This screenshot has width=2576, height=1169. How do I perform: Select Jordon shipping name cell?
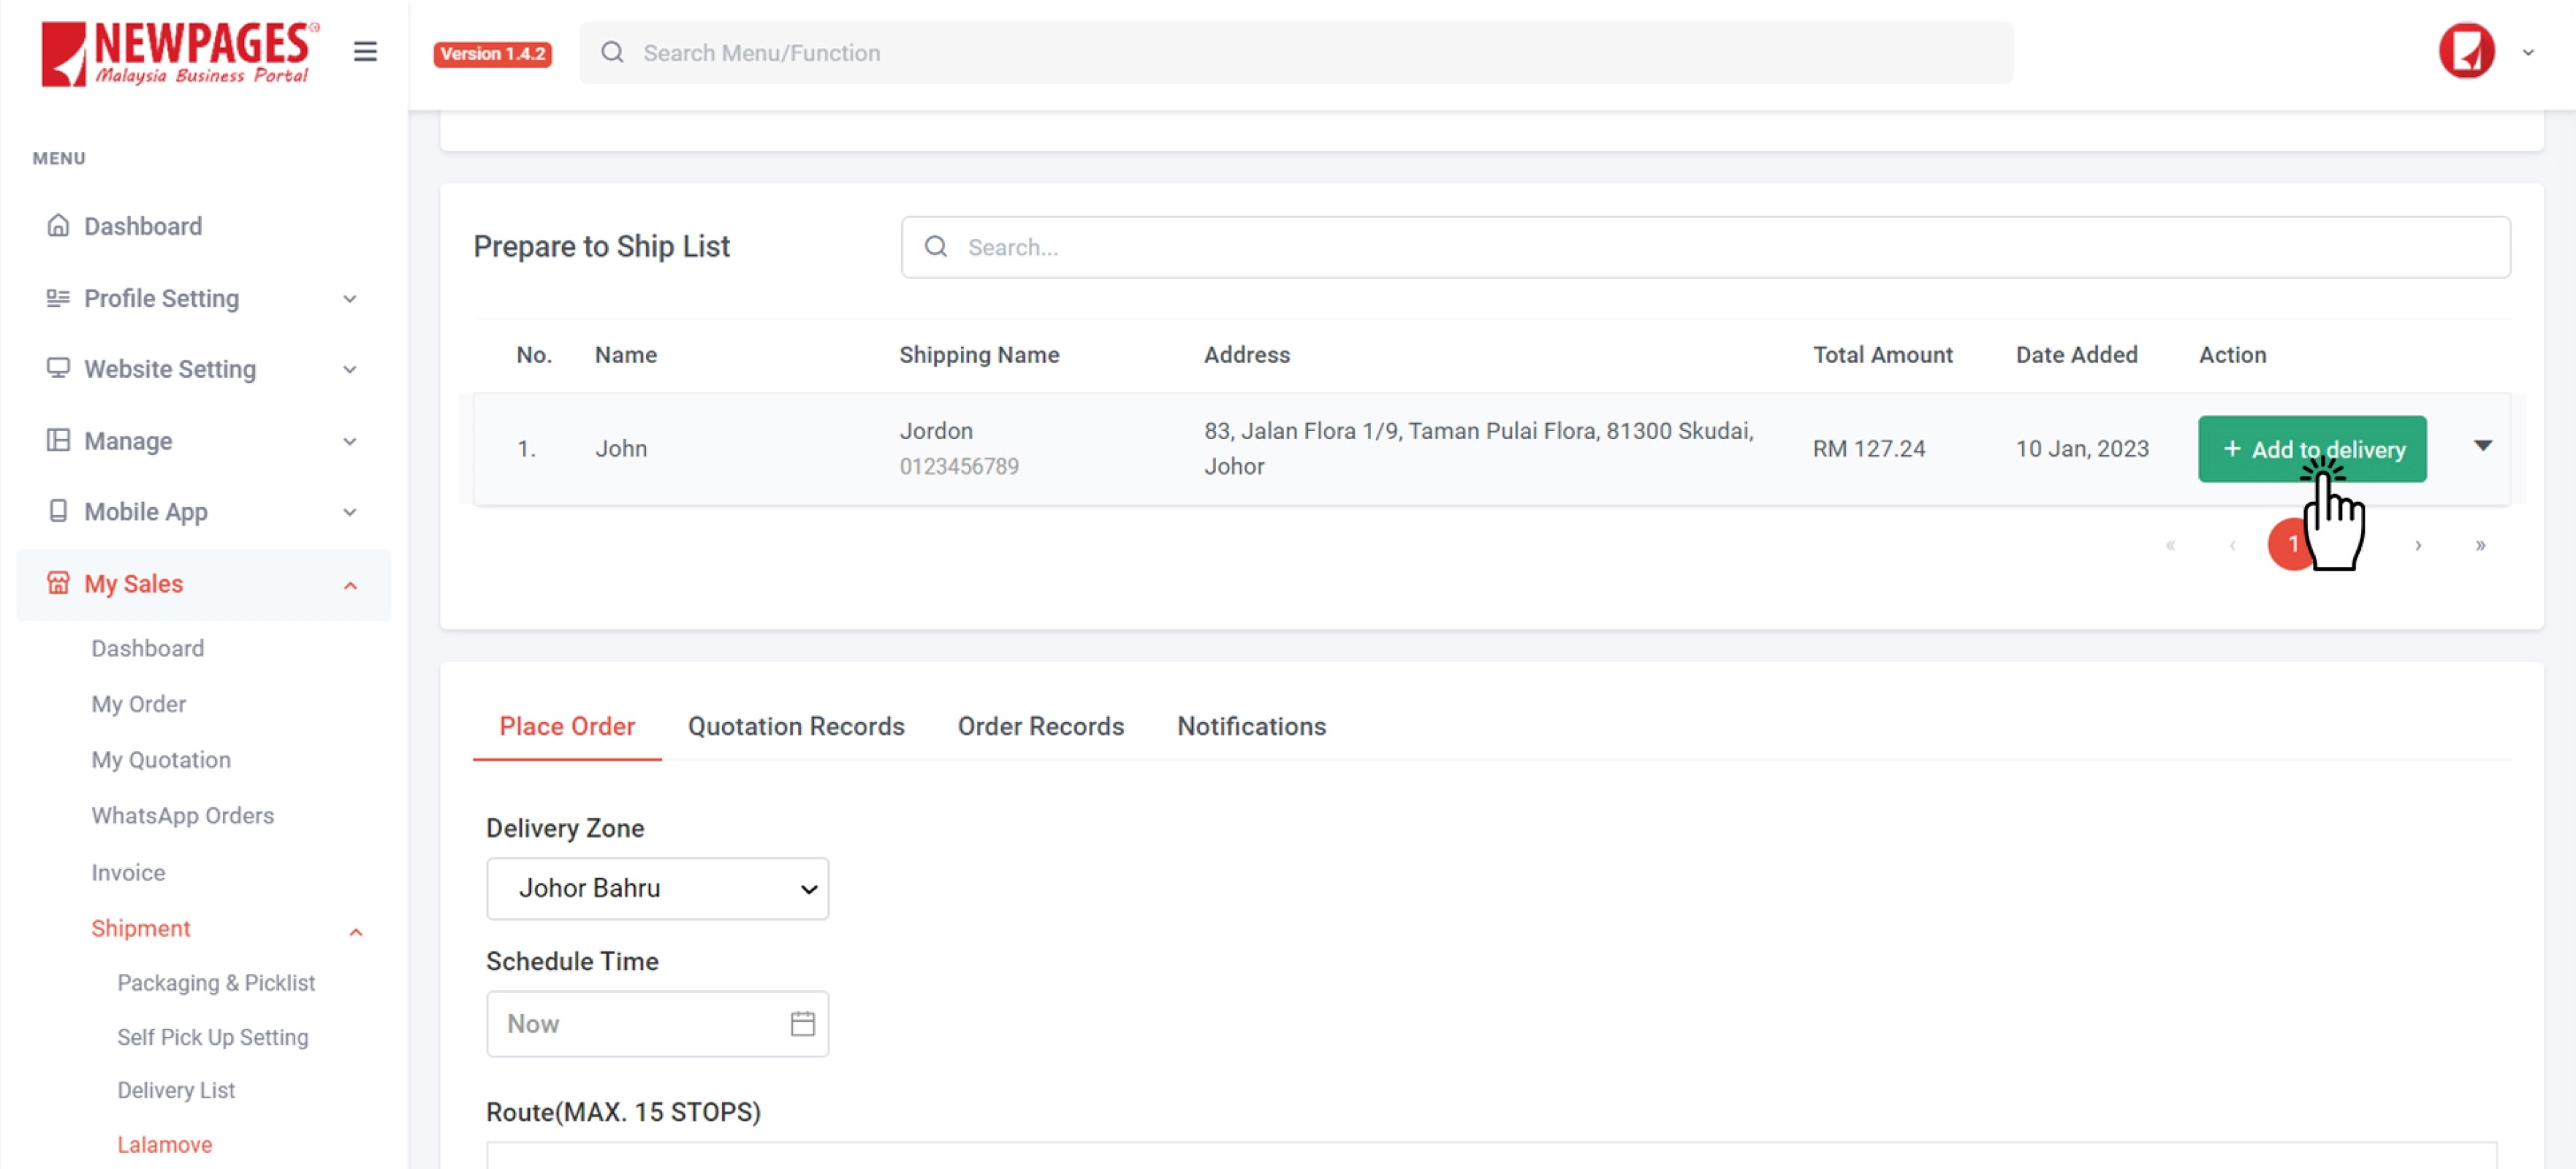(936, 430)
